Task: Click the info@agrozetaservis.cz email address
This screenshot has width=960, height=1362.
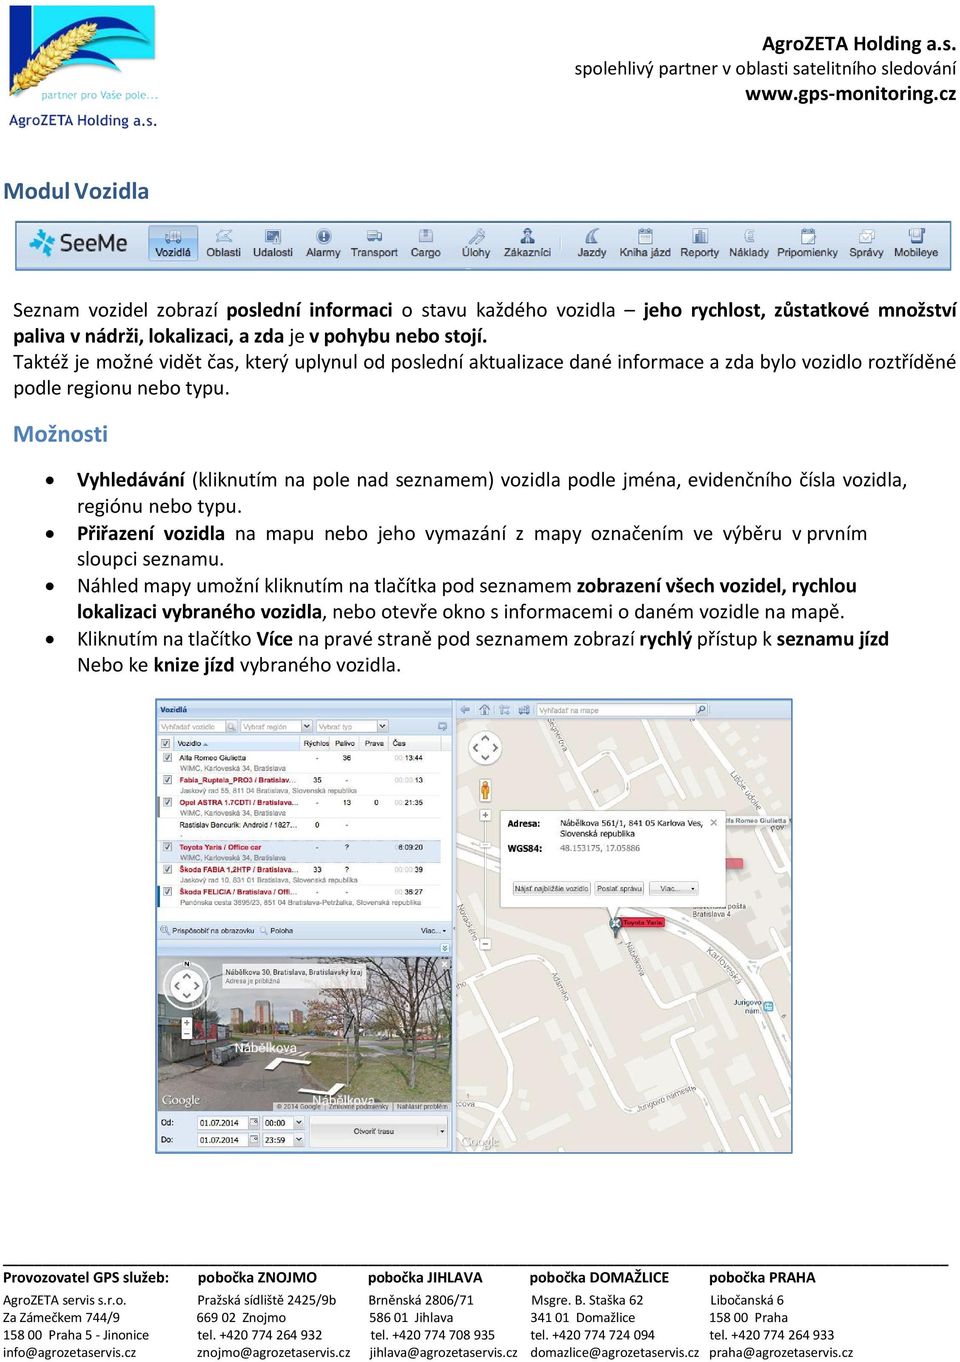Action: click(70, 1352)
